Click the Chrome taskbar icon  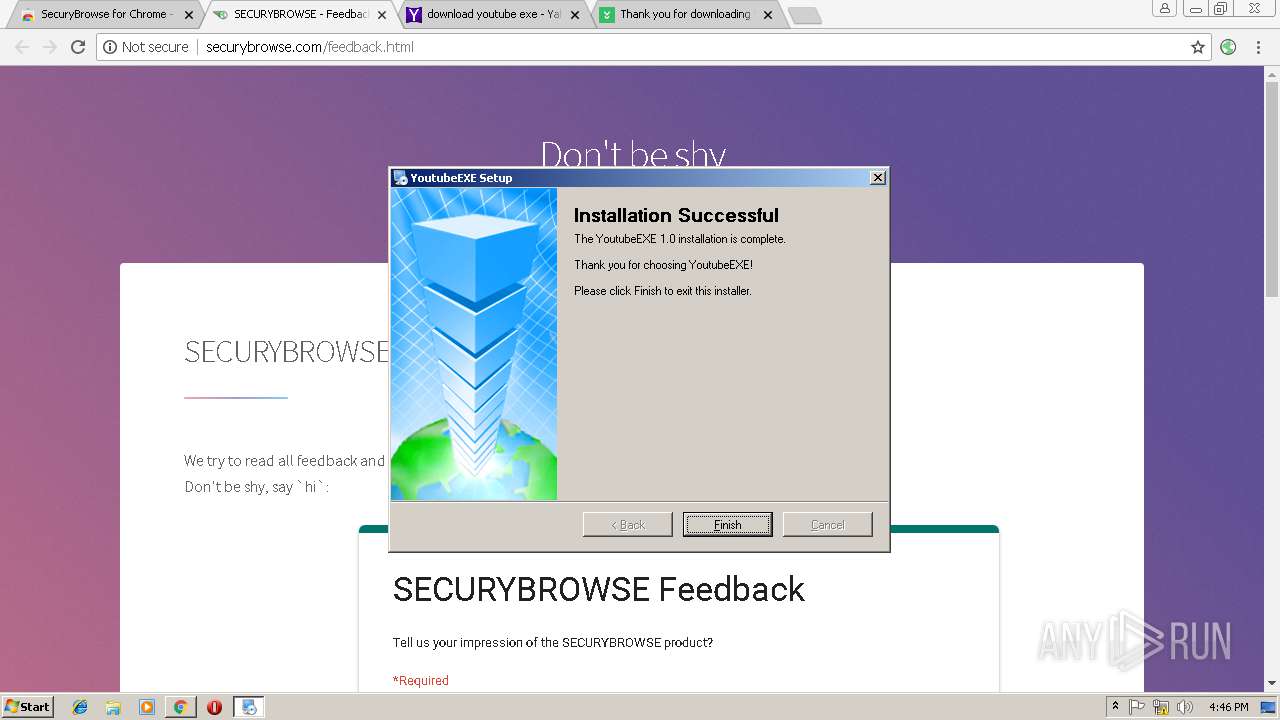[x=180, y=707]
